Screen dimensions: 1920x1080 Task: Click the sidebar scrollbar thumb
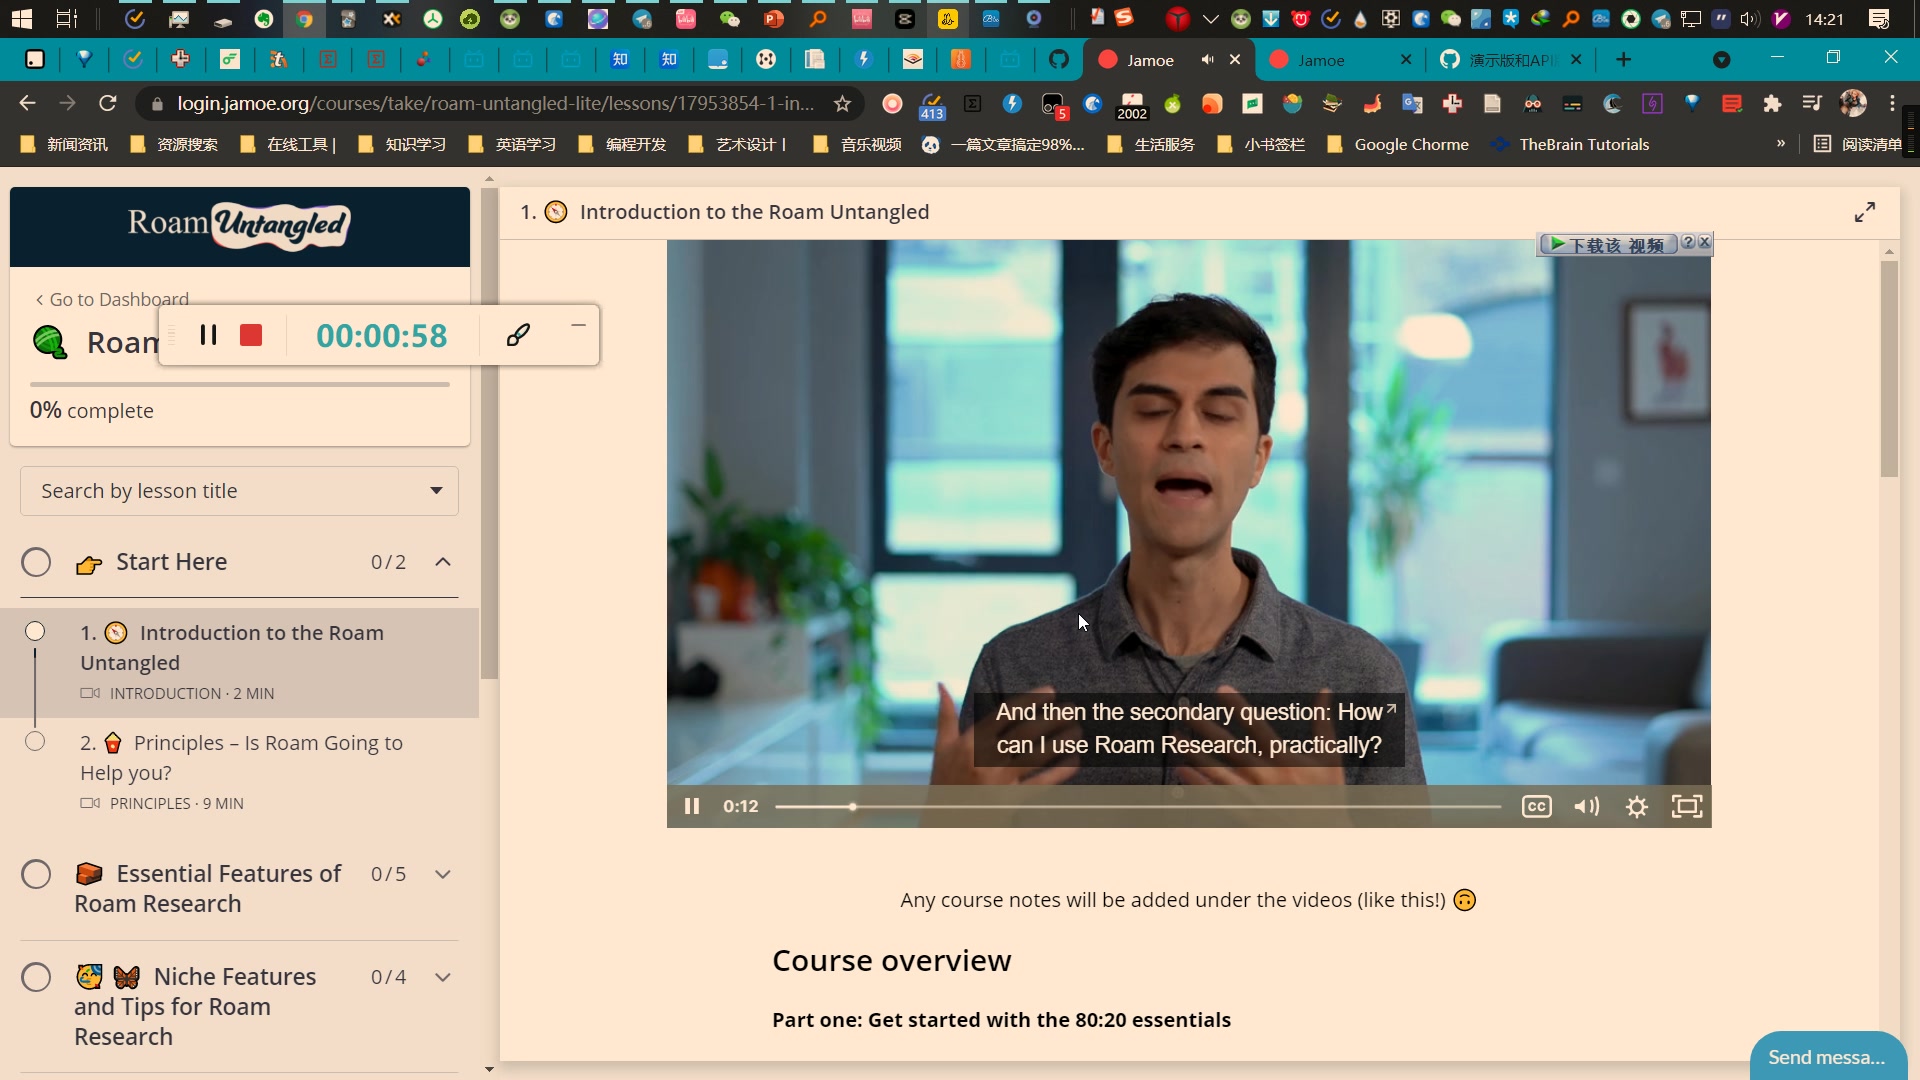[x=489, y=432]
